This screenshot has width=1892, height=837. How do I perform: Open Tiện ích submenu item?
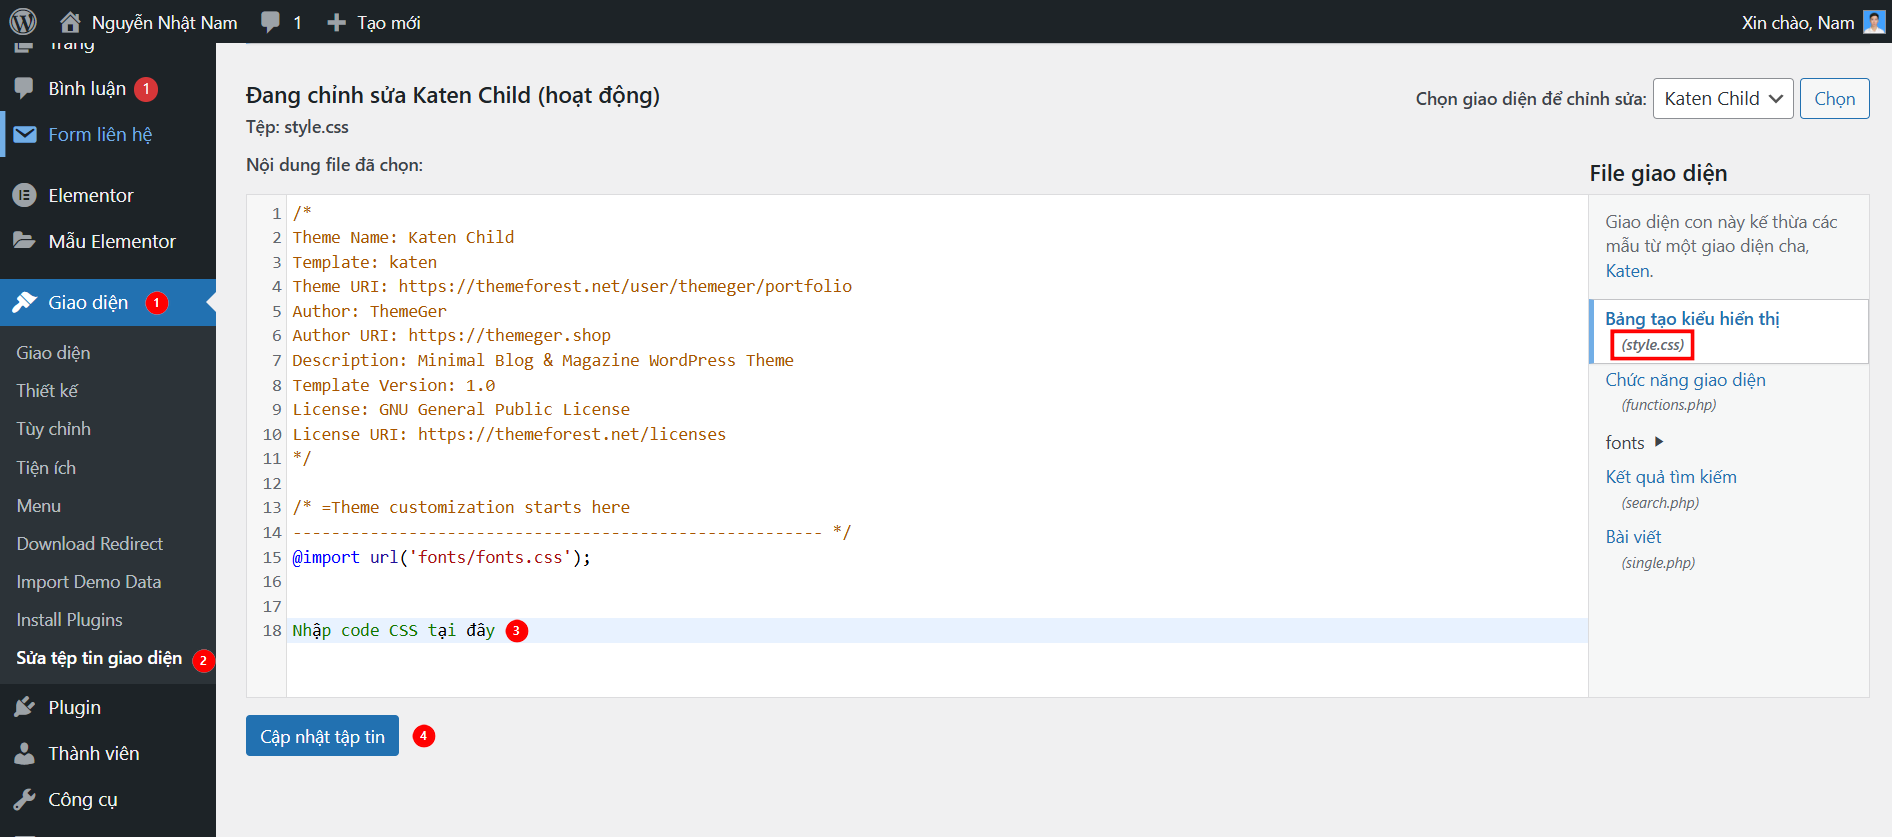click(46, 467)
